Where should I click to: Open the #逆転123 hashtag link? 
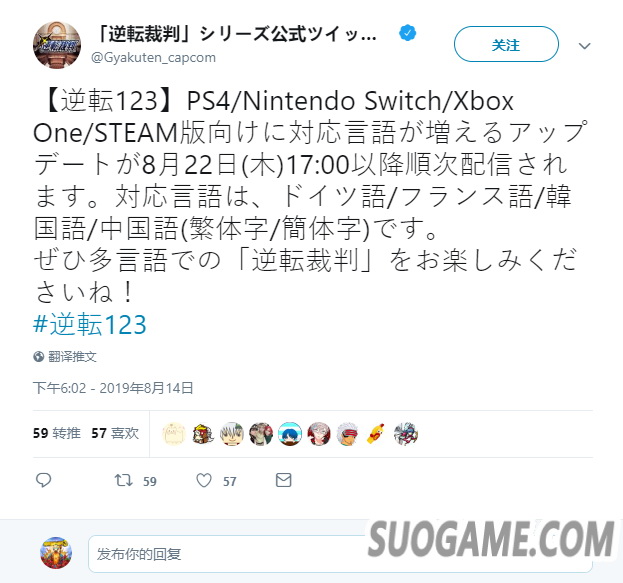(90, 325)
